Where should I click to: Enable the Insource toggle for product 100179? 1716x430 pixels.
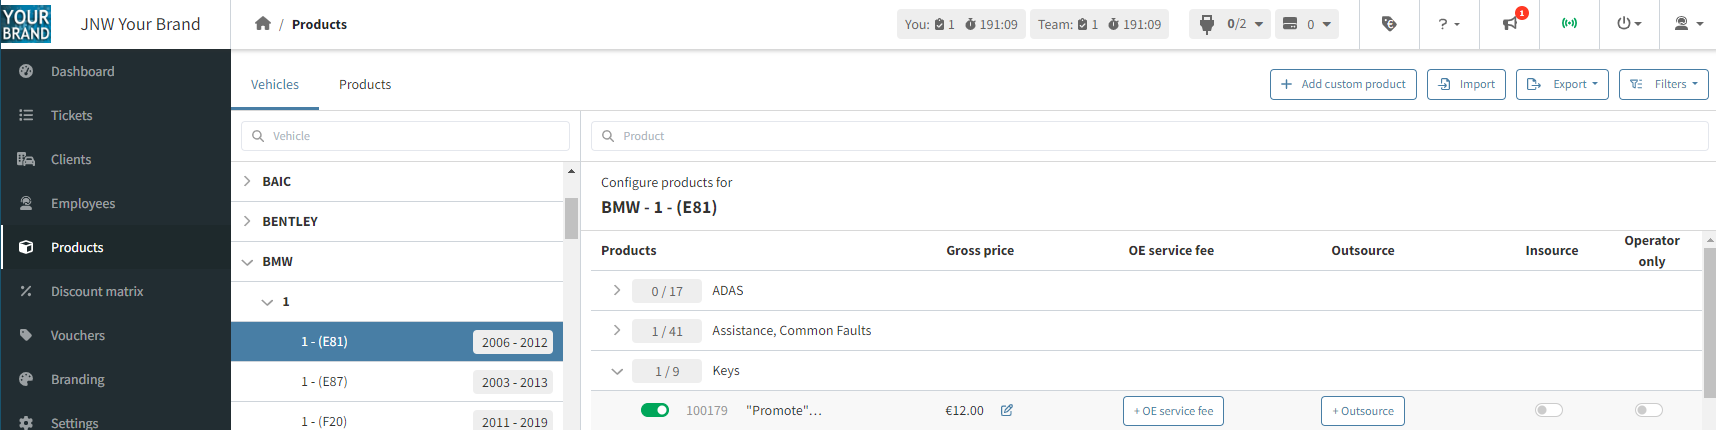(x=1548, y=411)
